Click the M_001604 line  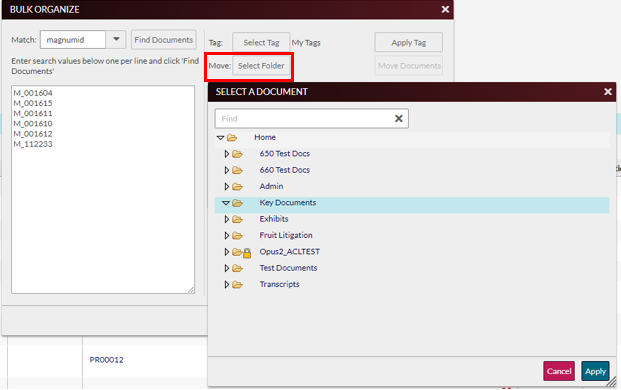click(33, 93)
